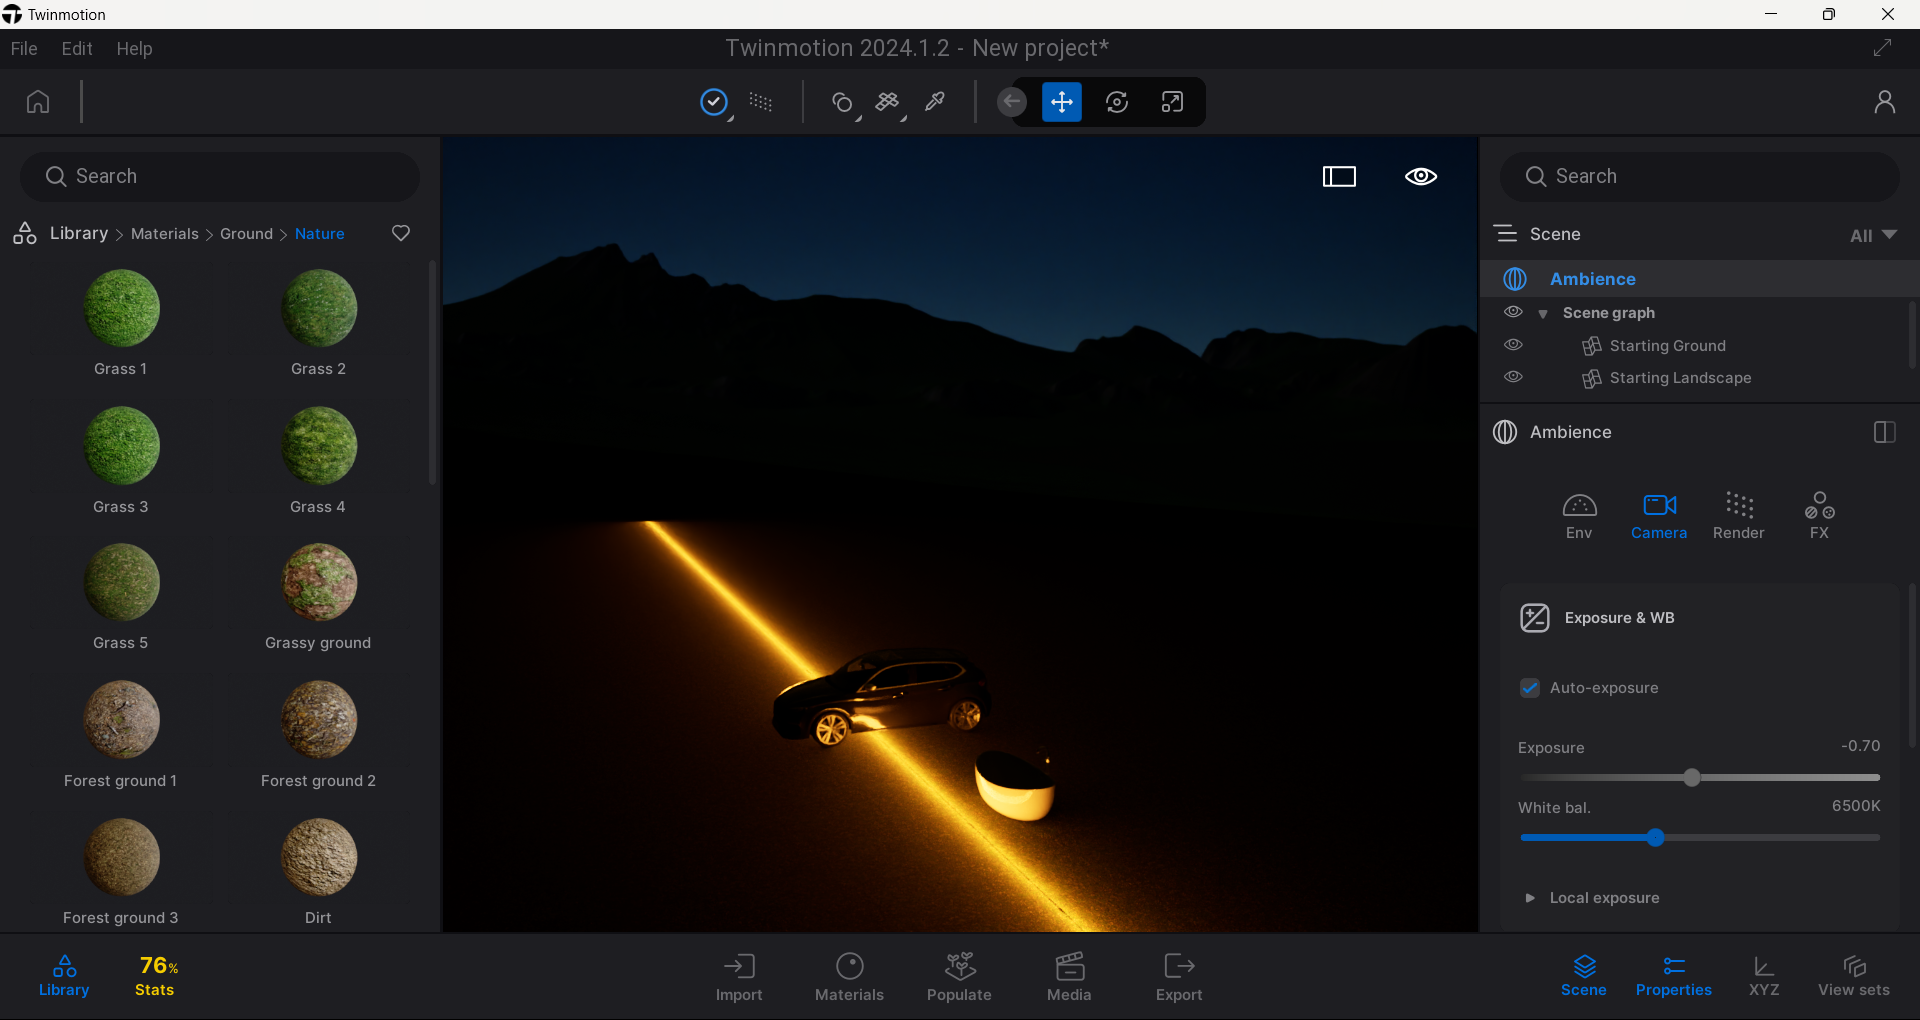Select the Forest ground 2 material

click(x=319, y=720)
